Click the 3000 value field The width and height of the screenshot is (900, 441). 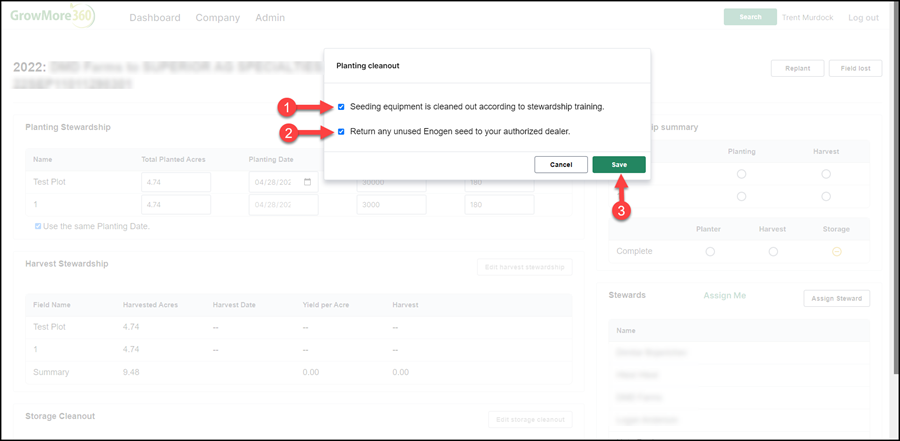391,204
